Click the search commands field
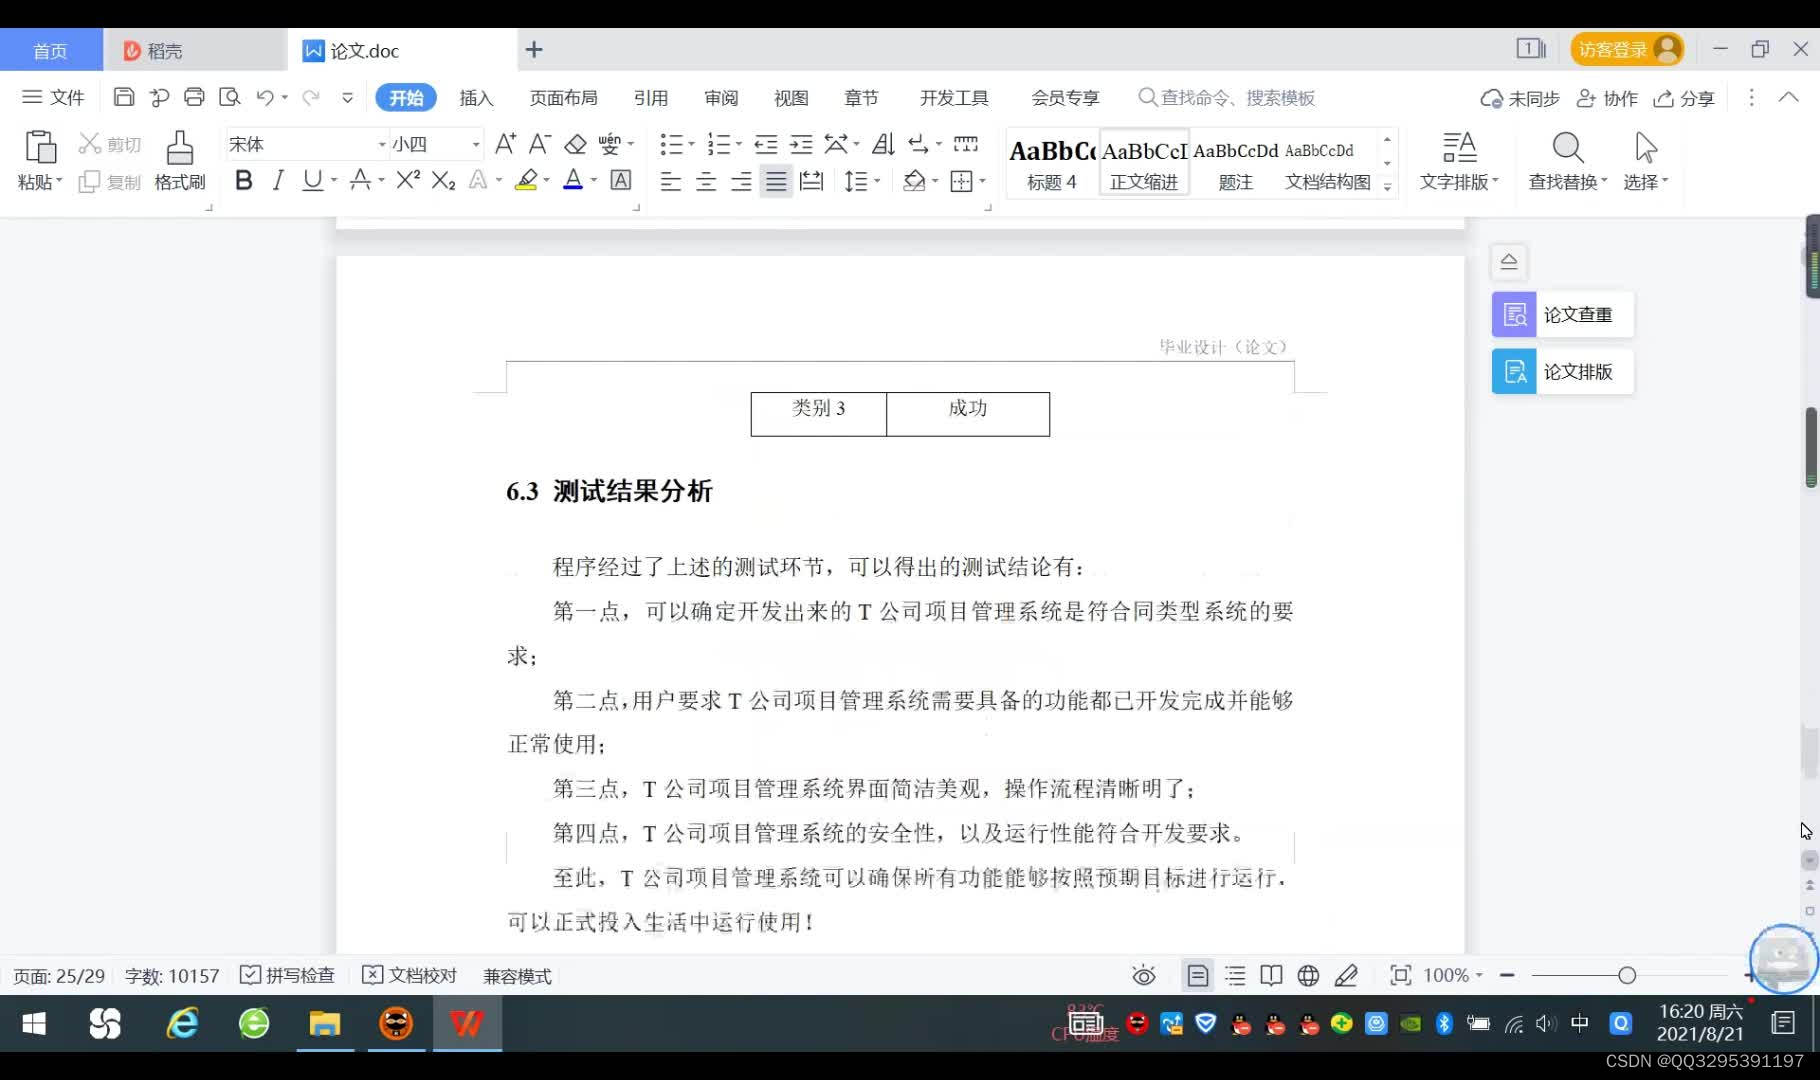This screenshot has height=1080, width=1820. pos(1228,98)
